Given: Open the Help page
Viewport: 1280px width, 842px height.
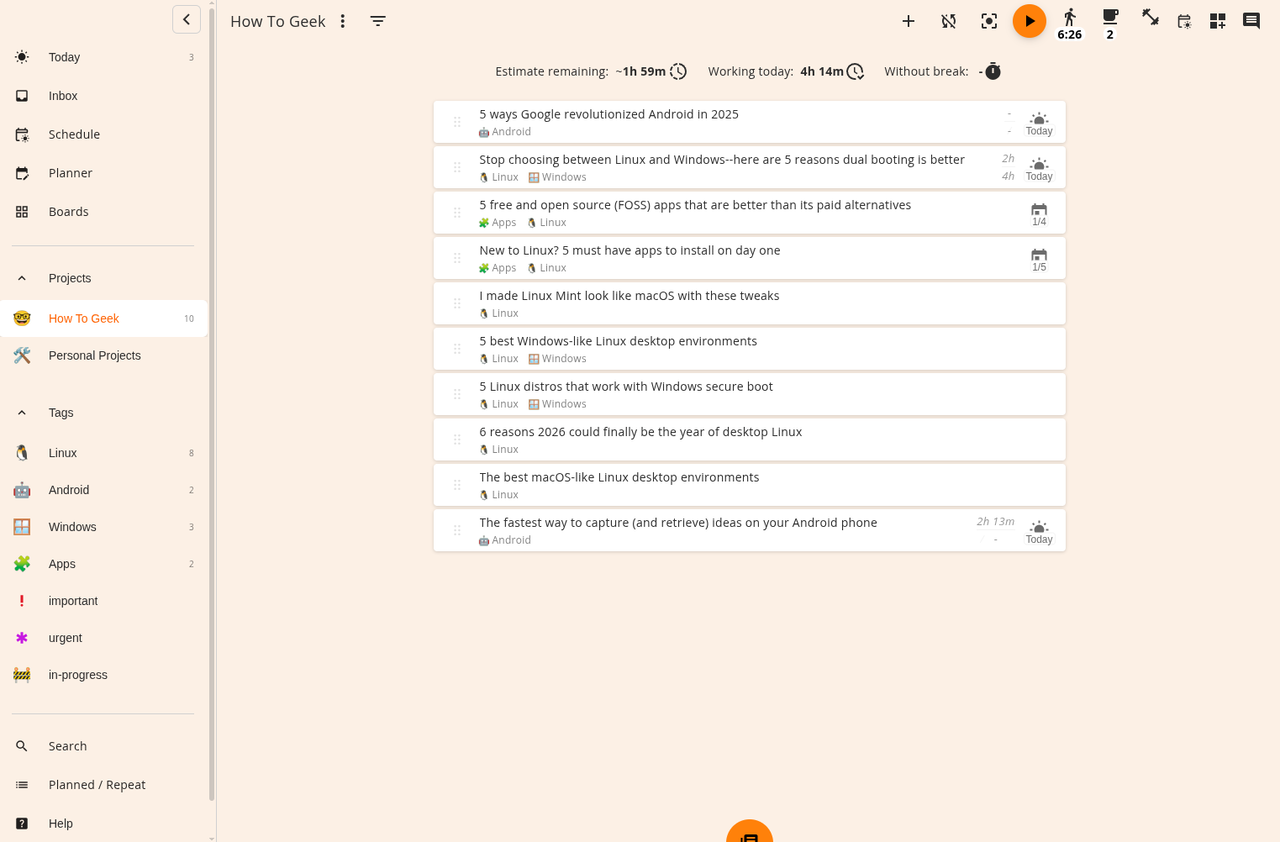Looking at the screenshot, I should tap(60, 823).
